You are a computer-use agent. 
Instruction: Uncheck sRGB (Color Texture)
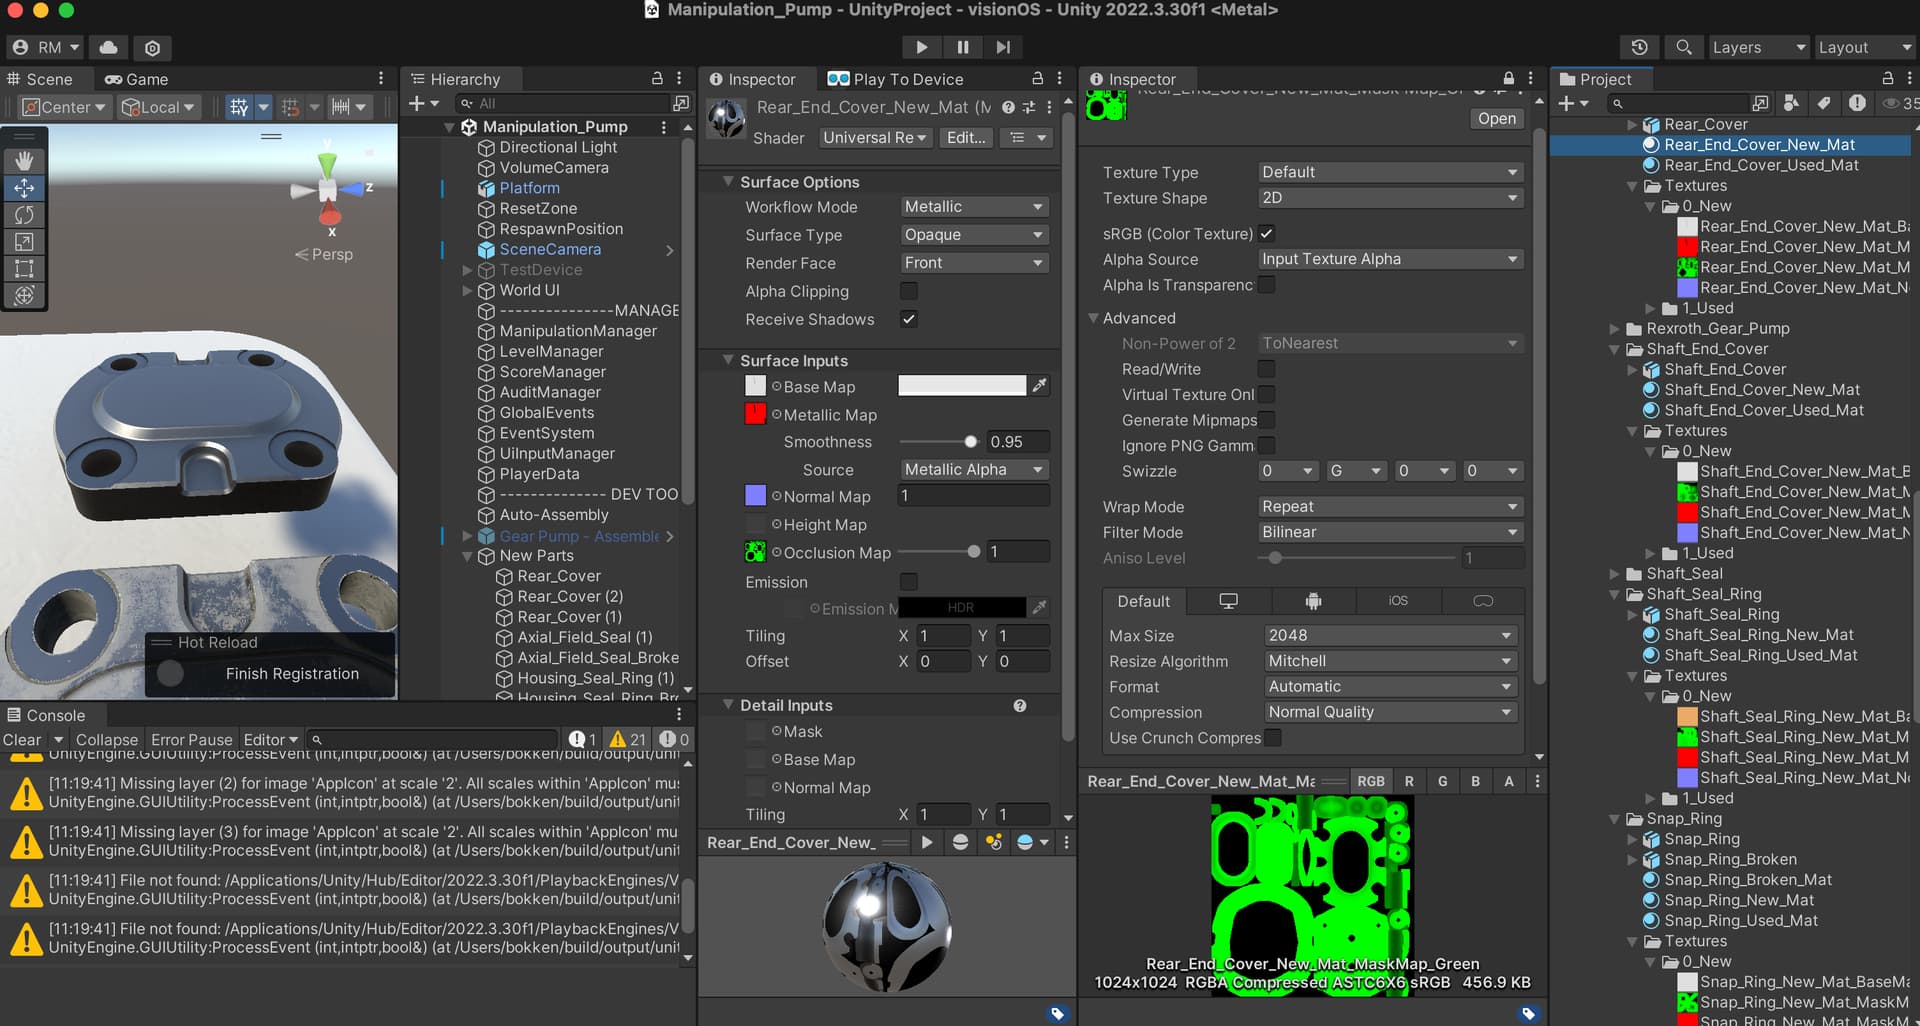pyautogui.click(x=1266, y=233)
